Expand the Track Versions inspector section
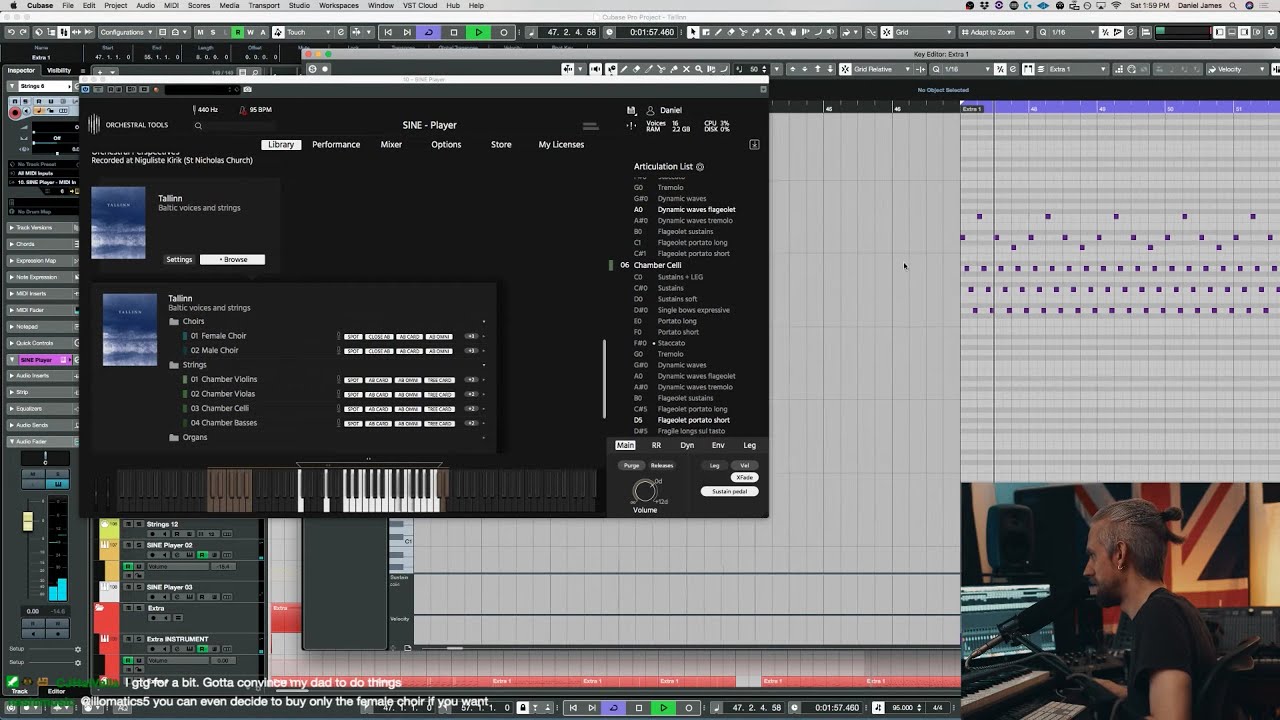This screenshot has width=1280, height=720. pyautogui.click(x=42, y=228)
